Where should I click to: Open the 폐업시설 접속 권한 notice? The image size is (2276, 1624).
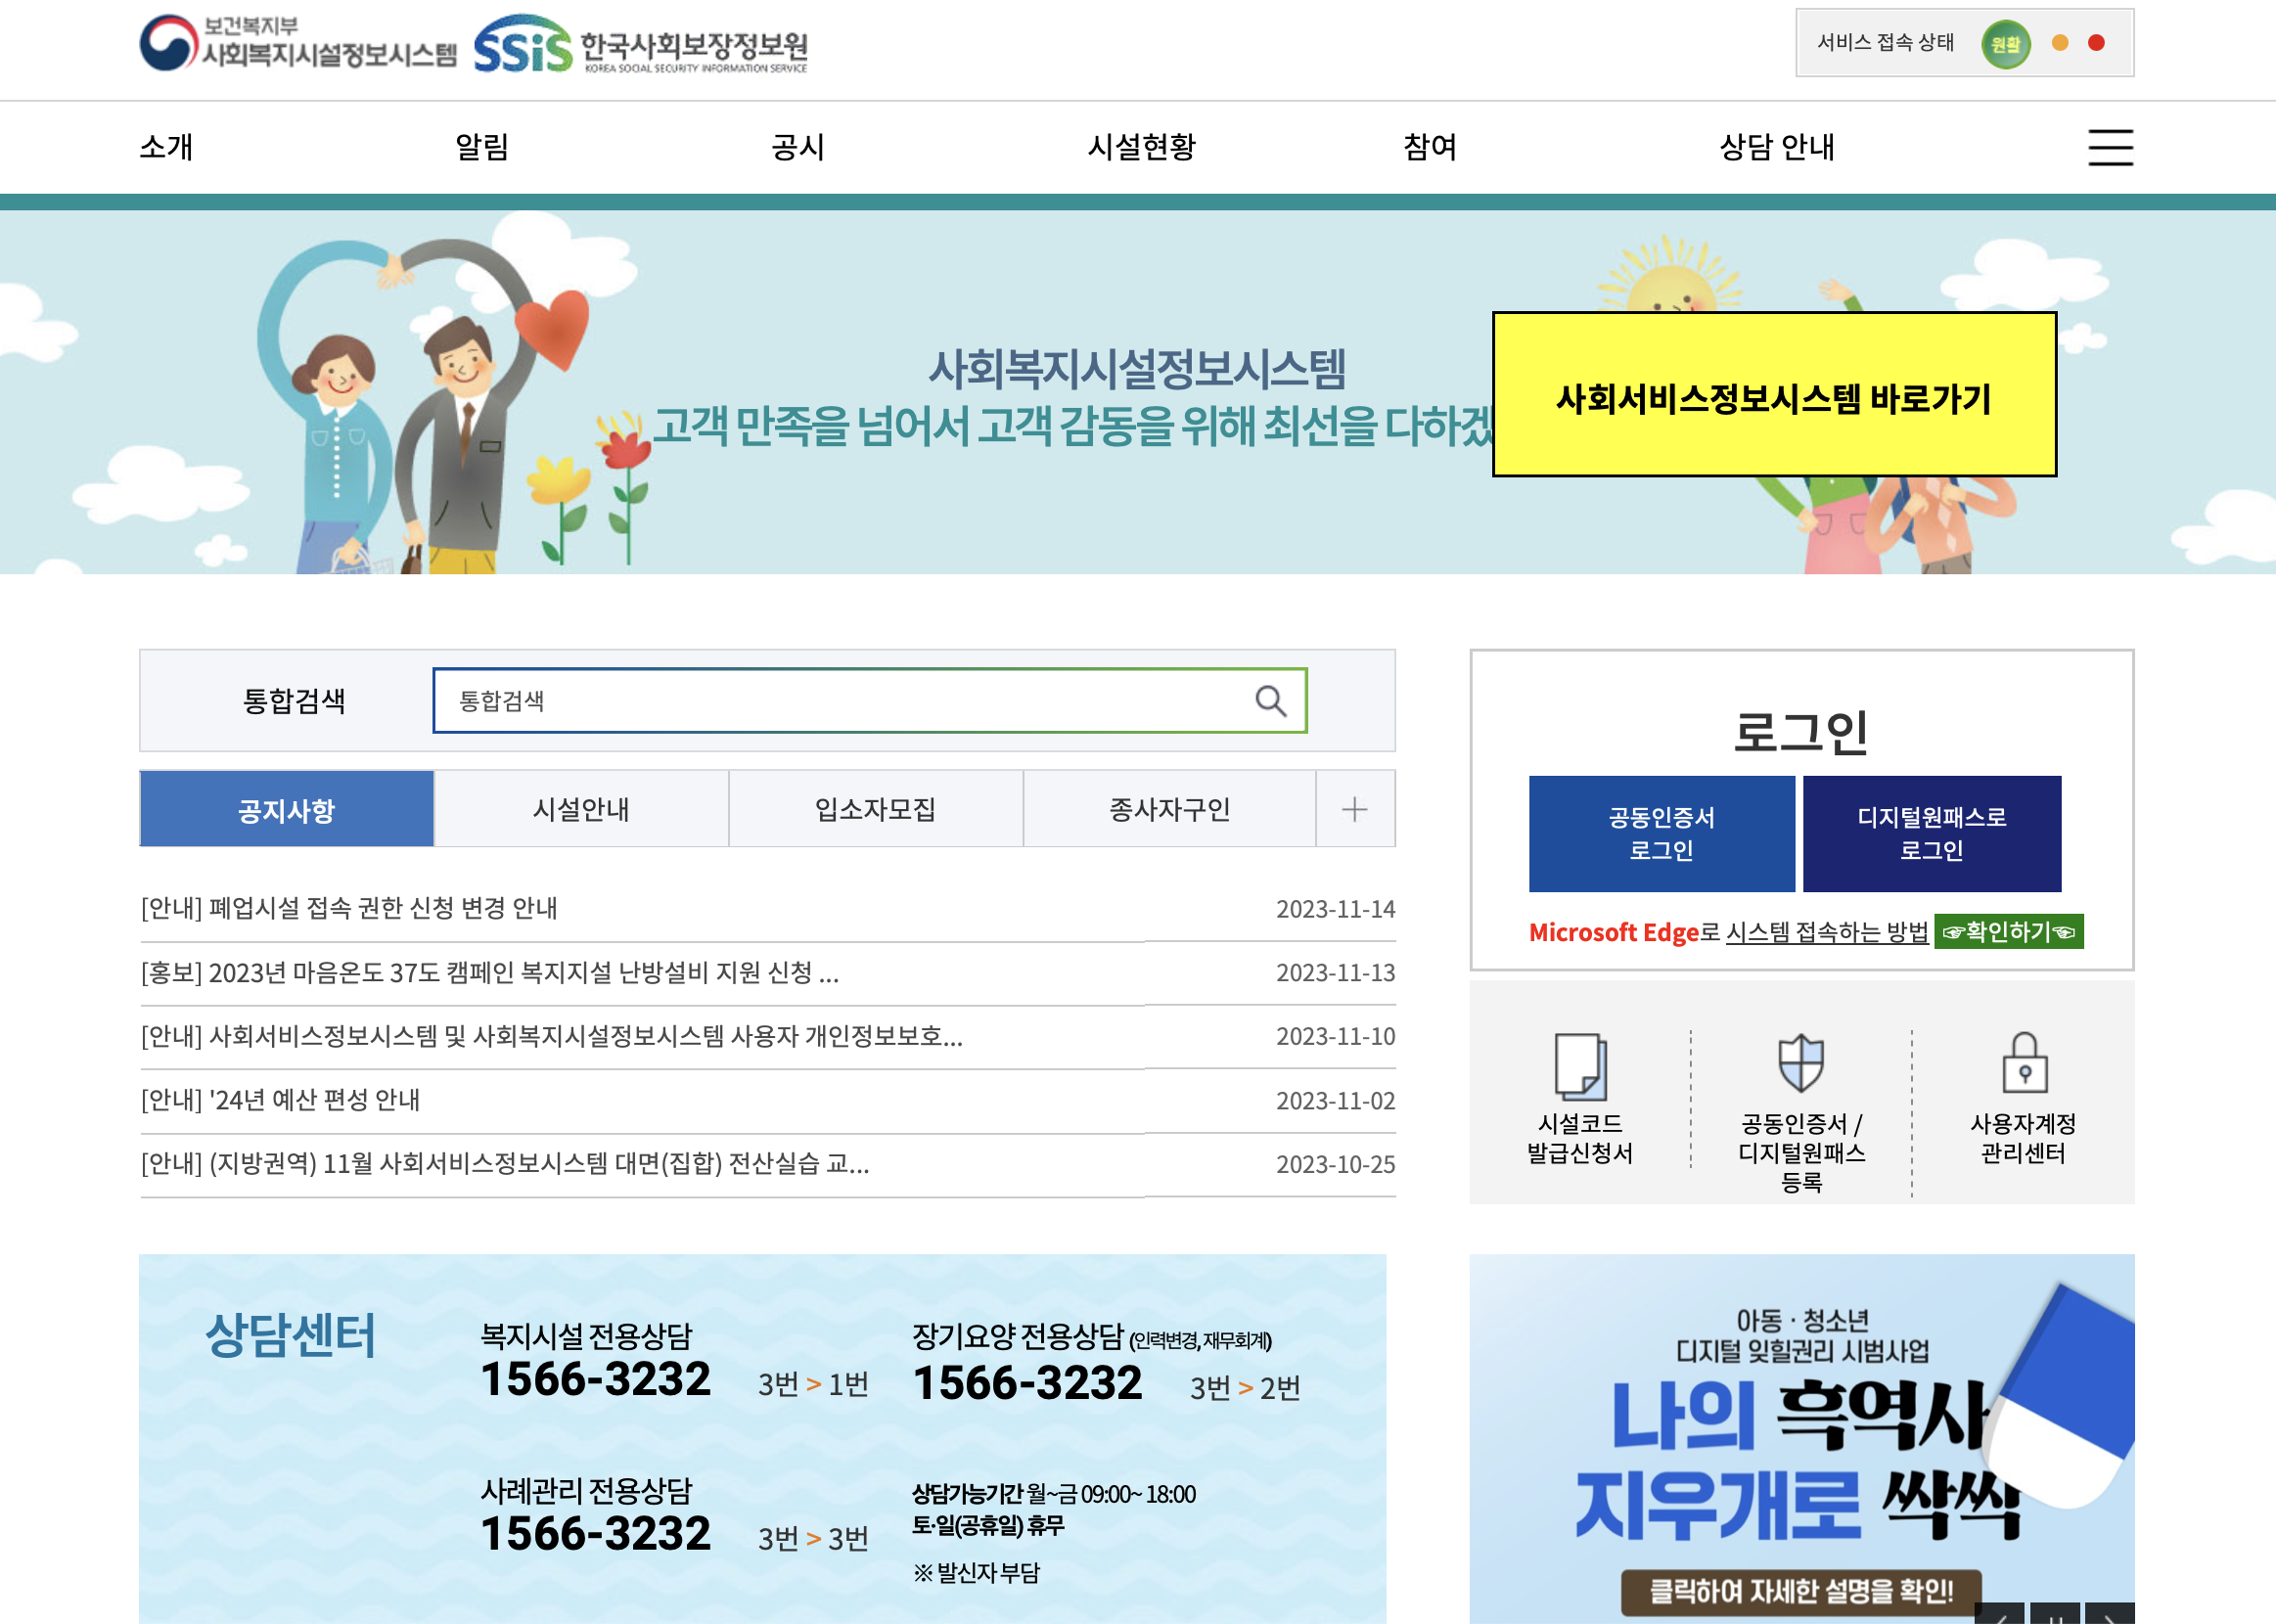click(348, 908)
